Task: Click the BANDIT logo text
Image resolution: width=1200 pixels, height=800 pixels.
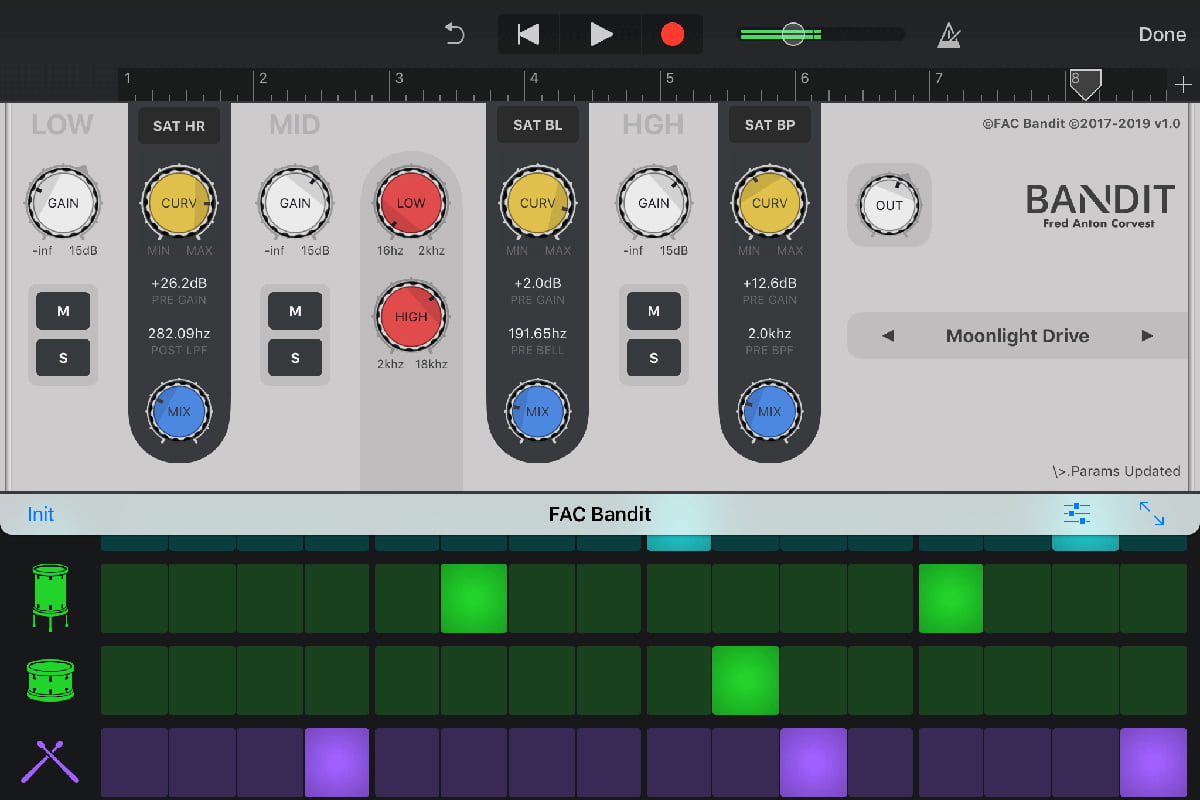Action: pos(1099,200)
